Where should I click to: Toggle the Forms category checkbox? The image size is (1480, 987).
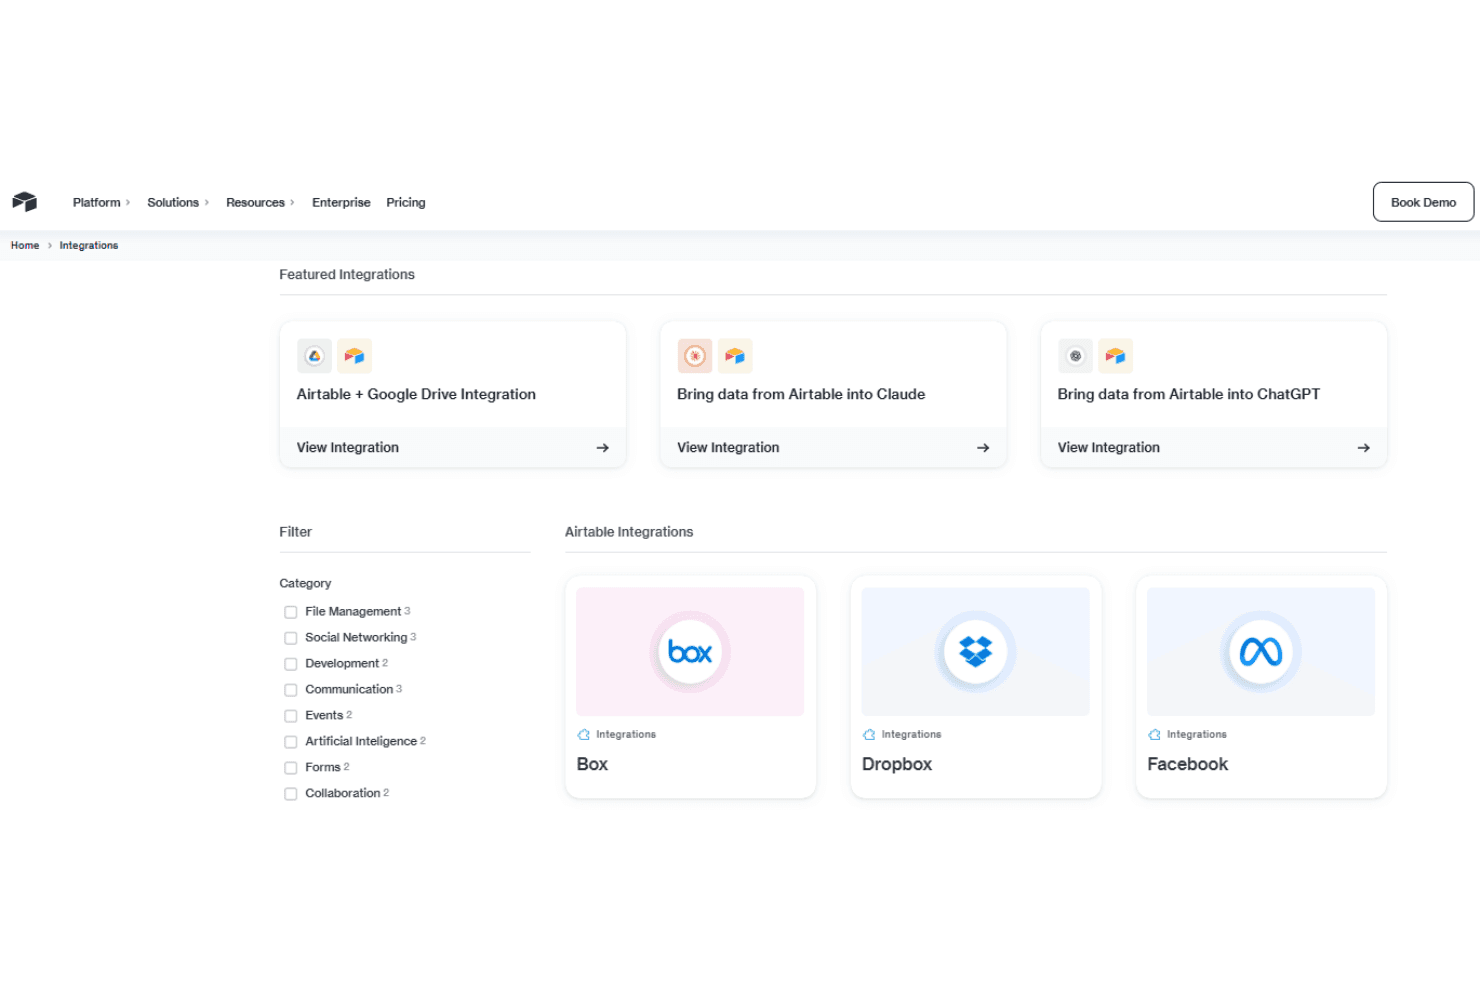pos(291,768)
